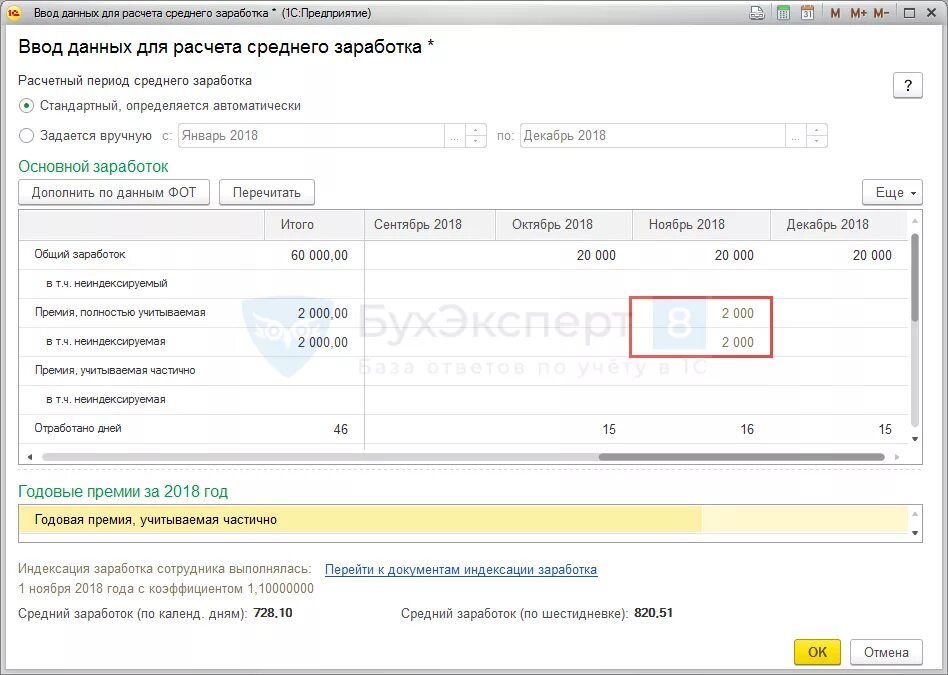Click the M+ memory add button

(x=859, y=13)
